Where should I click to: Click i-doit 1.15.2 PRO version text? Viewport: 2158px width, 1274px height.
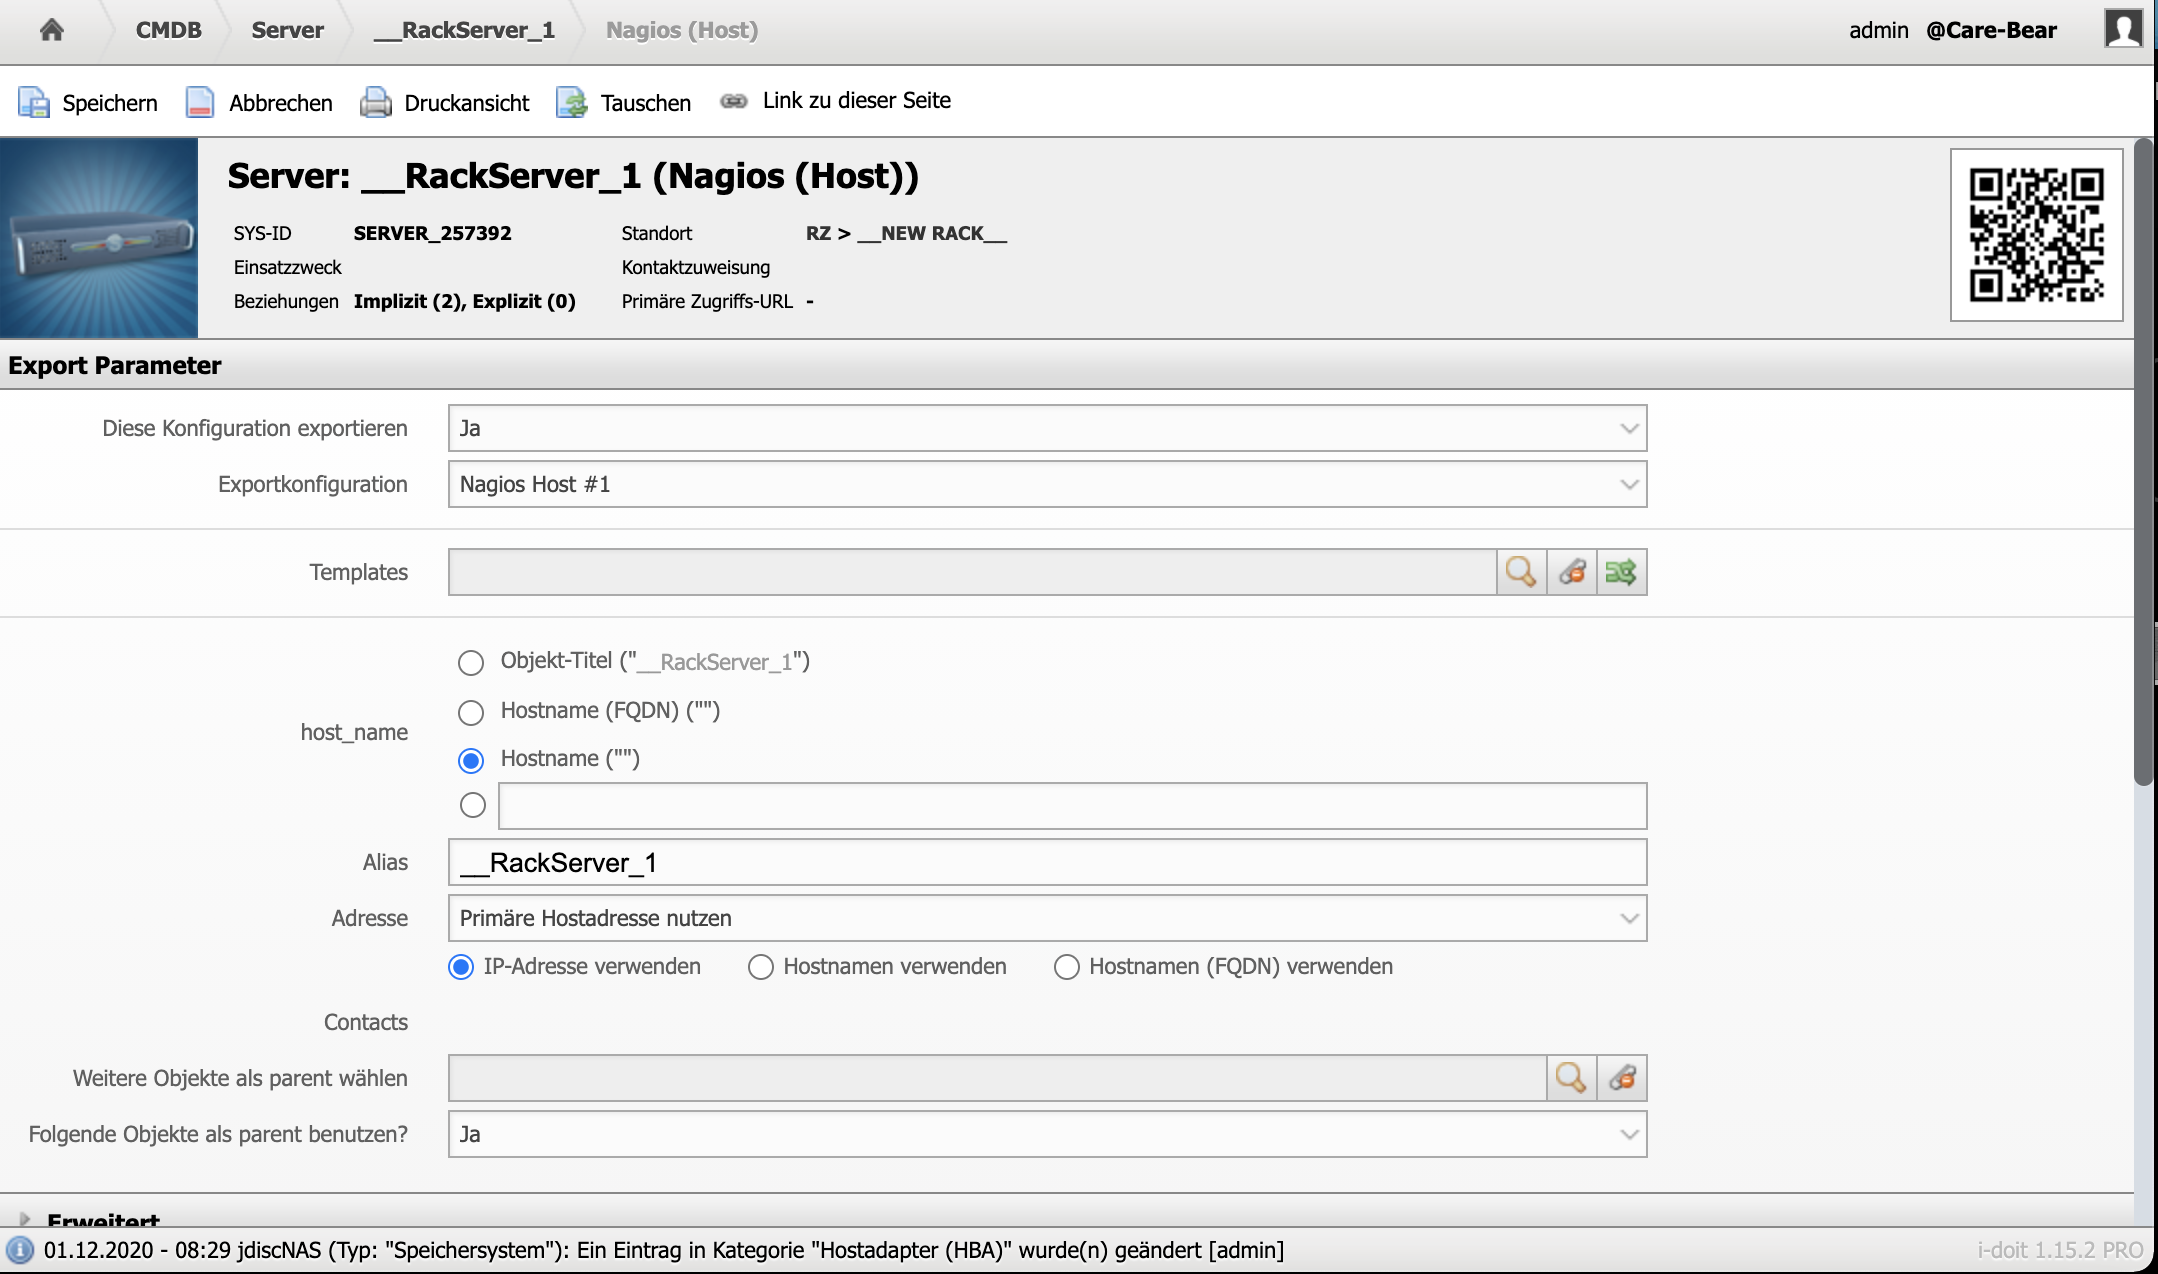2060,1250
